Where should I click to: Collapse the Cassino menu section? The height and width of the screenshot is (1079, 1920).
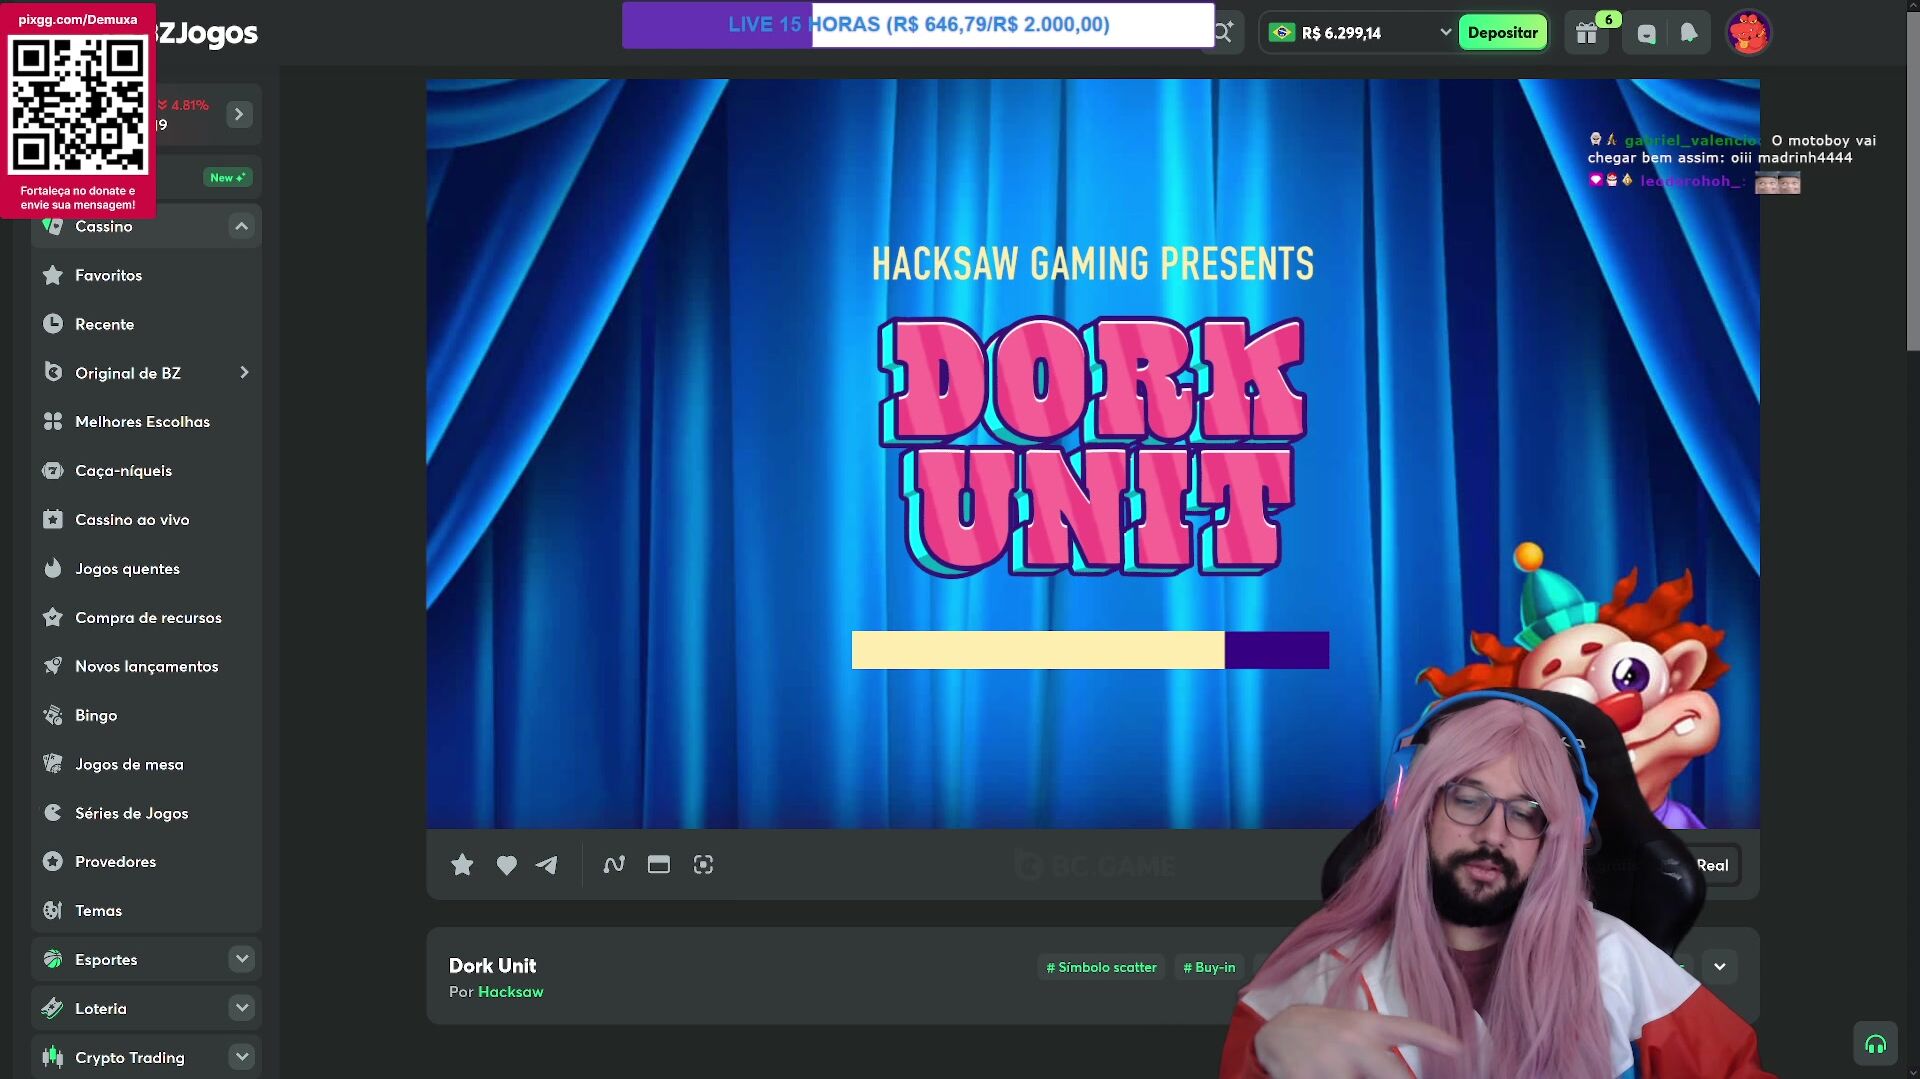(241, 227)
